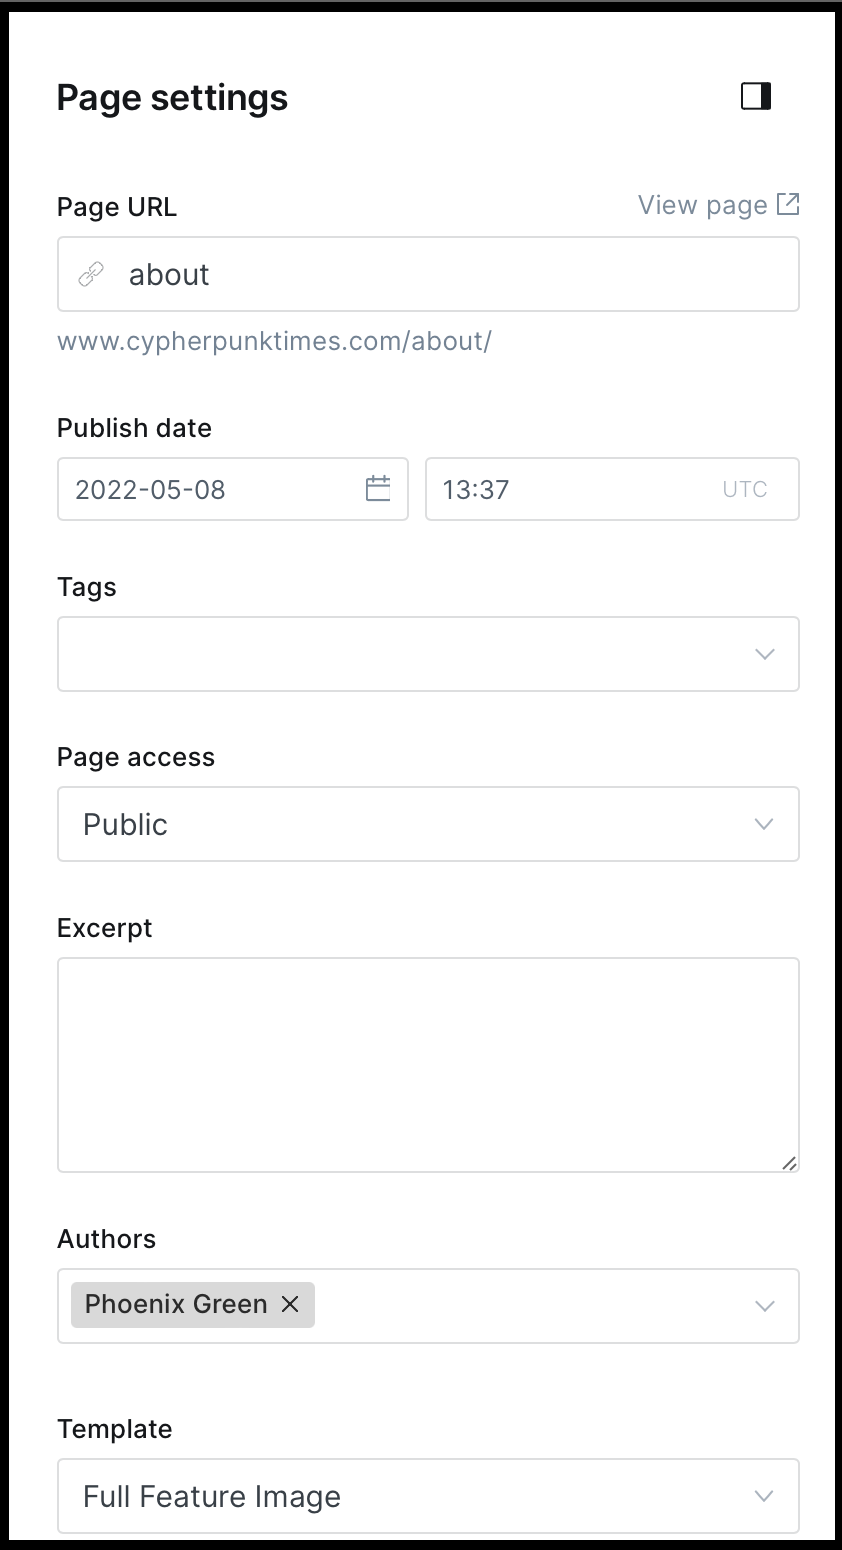Click the external link icon beside View page
The height and width of the screenshot is (1550, 842).
(788, 204)
